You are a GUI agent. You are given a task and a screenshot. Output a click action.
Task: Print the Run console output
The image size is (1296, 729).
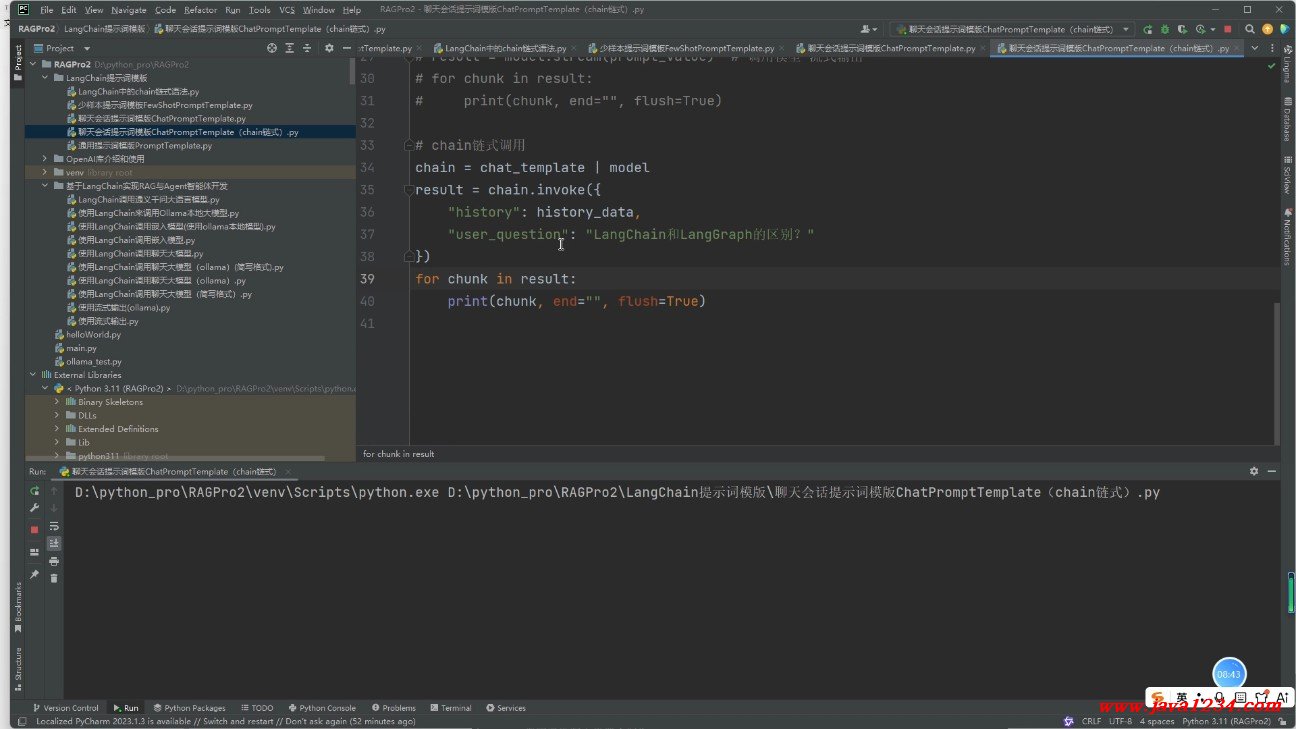(54, 561)
